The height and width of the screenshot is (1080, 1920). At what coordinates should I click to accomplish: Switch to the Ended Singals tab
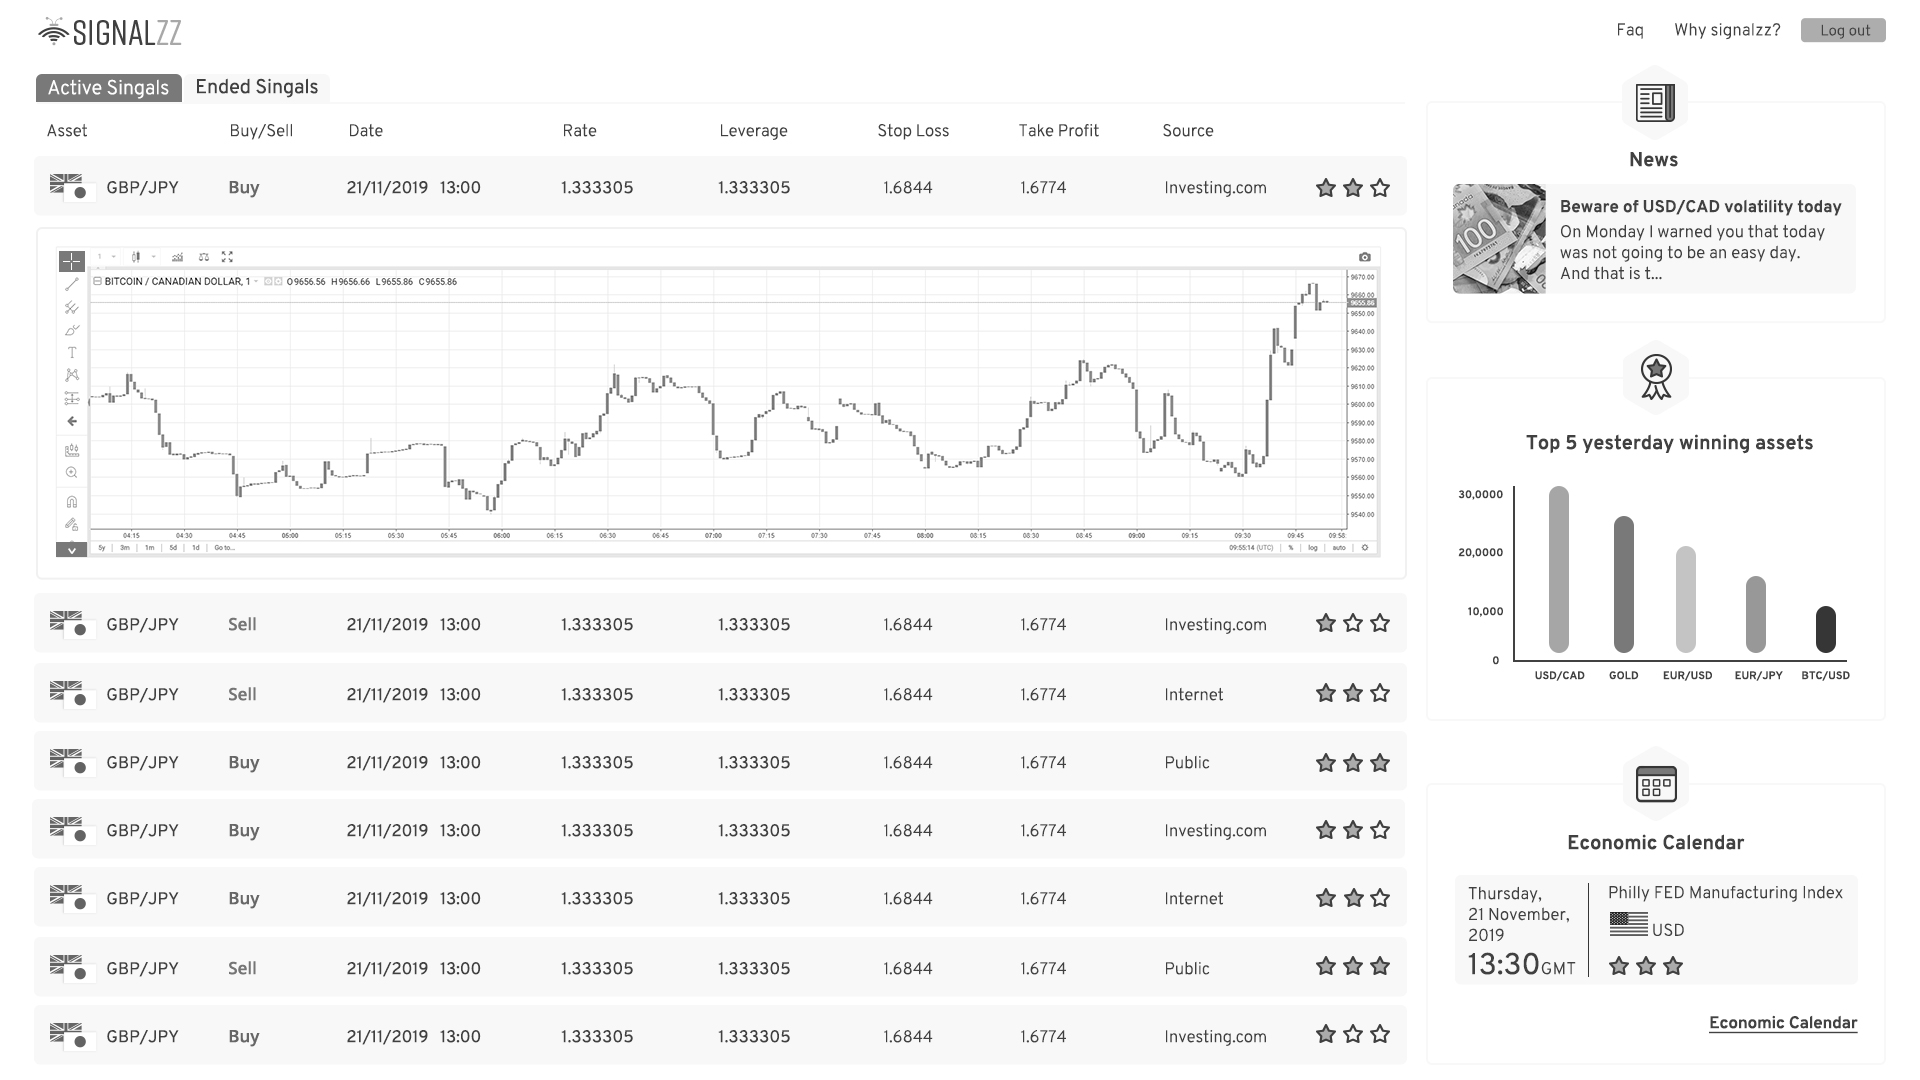[256, 87]
